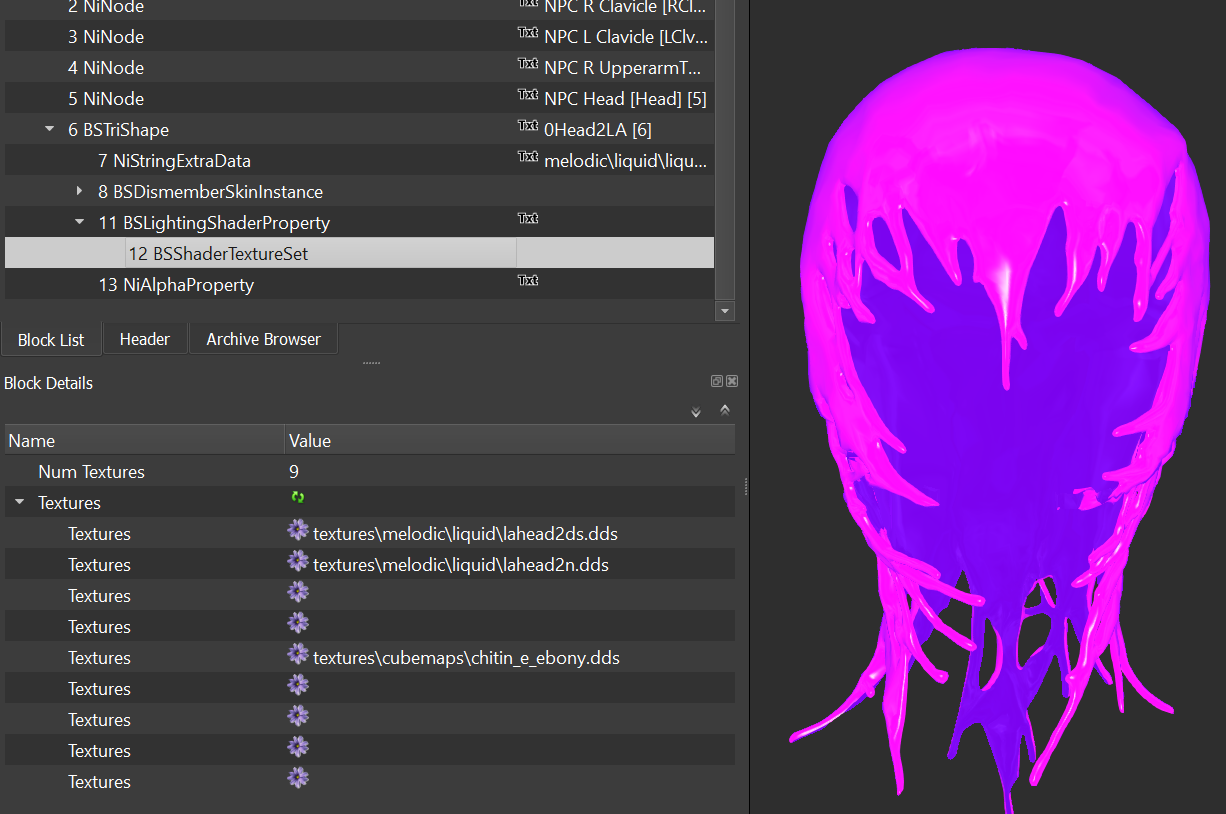Click the Txt icon on the NiAlphaProperty row
The height and width of the screenshot is (814, 1226).
click(527, 281)
